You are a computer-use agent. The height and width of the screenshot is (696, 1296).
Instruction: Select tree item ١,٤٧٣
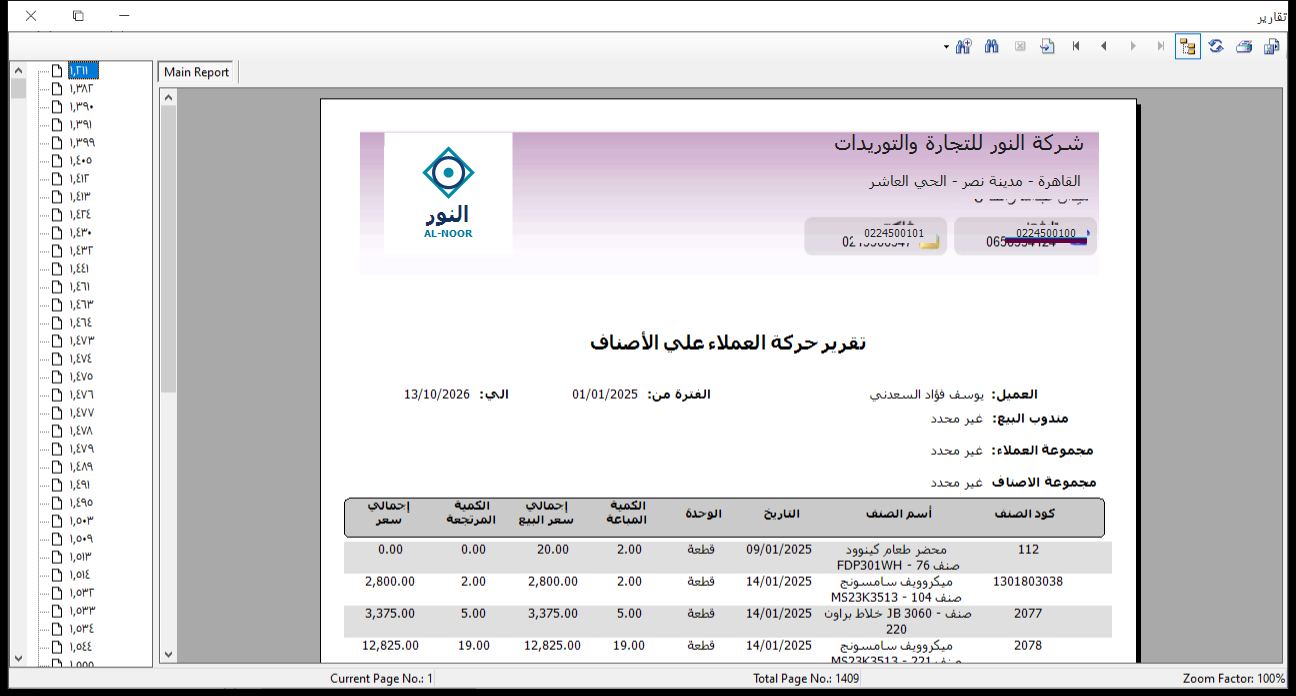(81, 341)
